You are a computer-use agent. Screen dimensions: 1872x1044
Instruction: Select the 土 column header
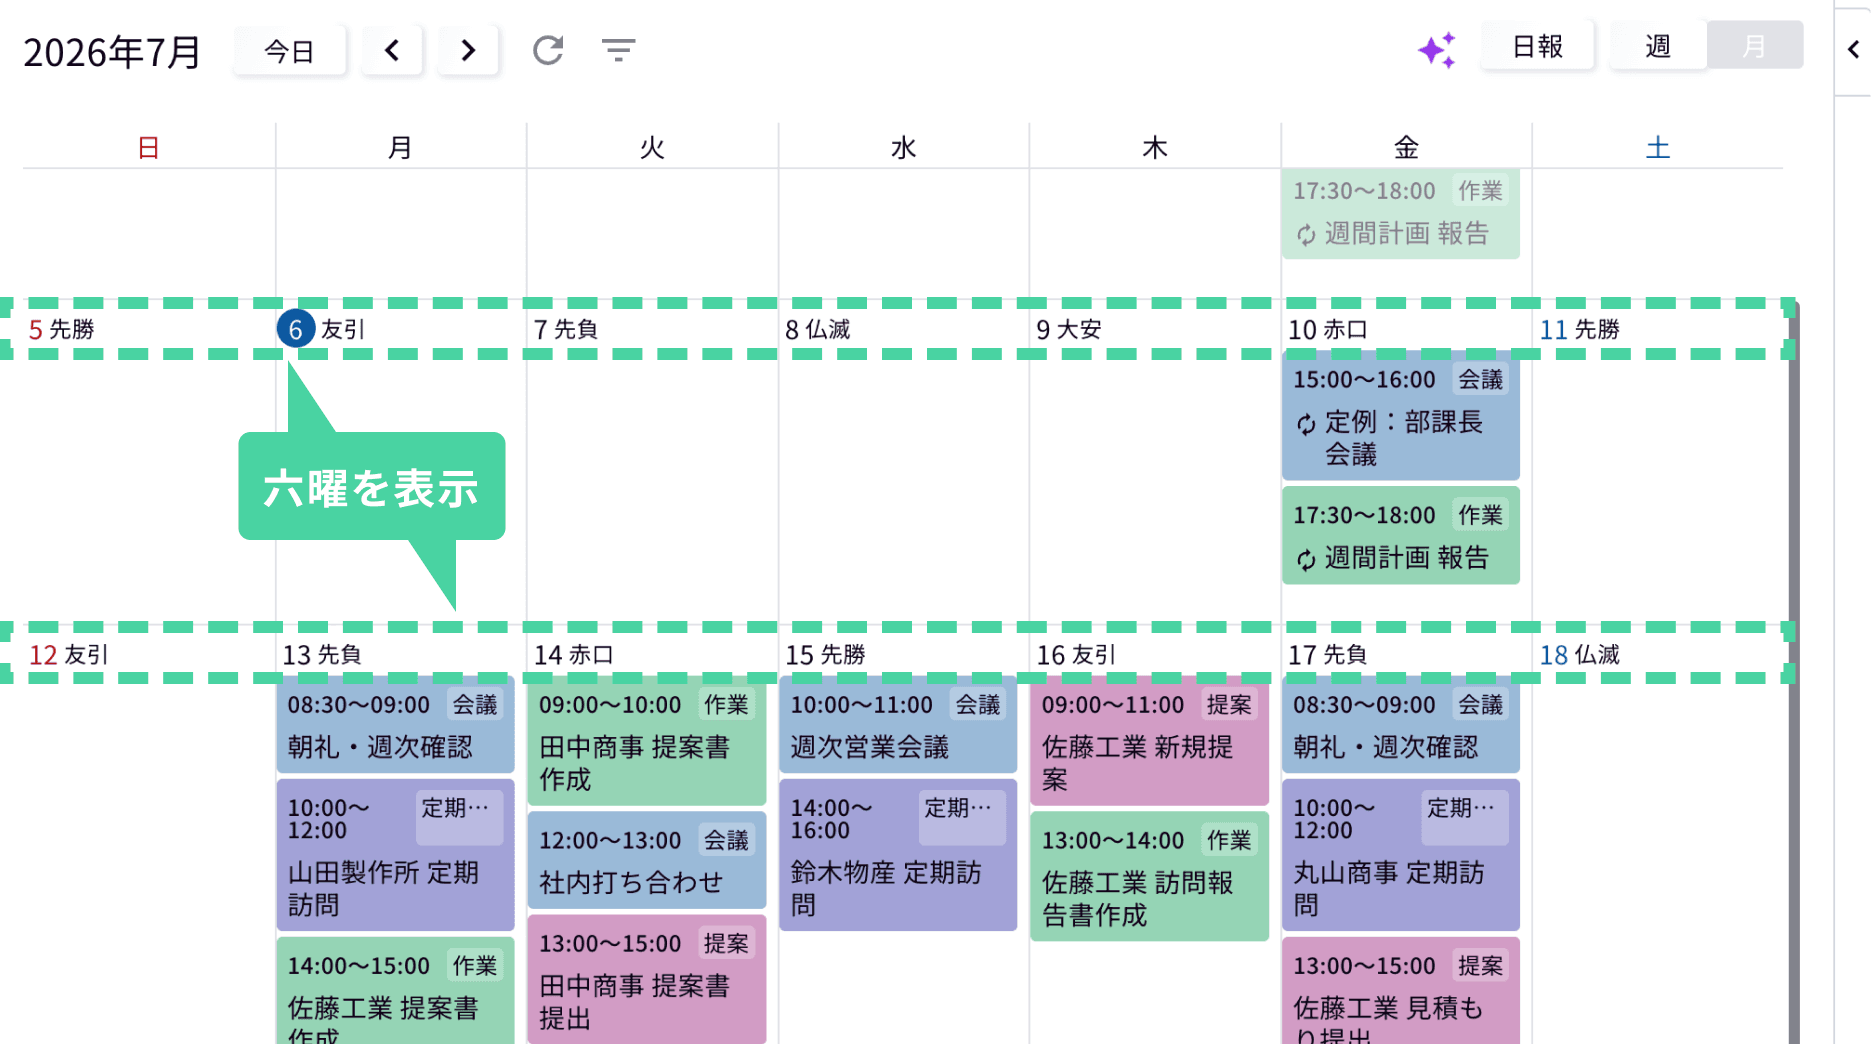(1658, 148)
